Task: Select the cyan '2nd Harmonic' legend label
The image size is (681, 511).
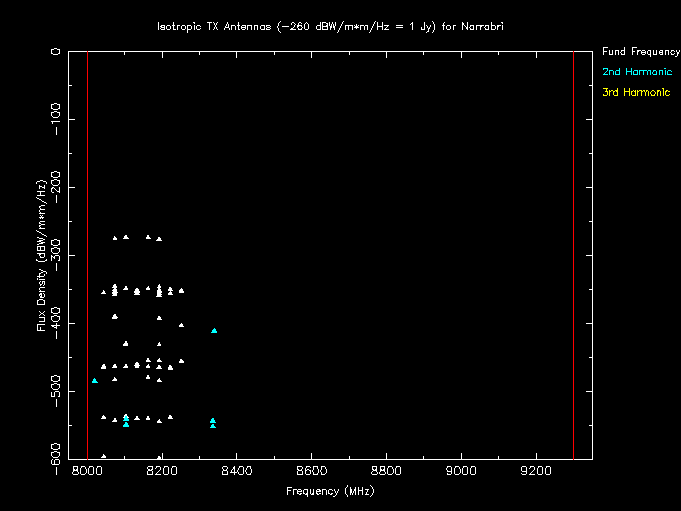Action: pyautogui.click(x=637, y=72)
